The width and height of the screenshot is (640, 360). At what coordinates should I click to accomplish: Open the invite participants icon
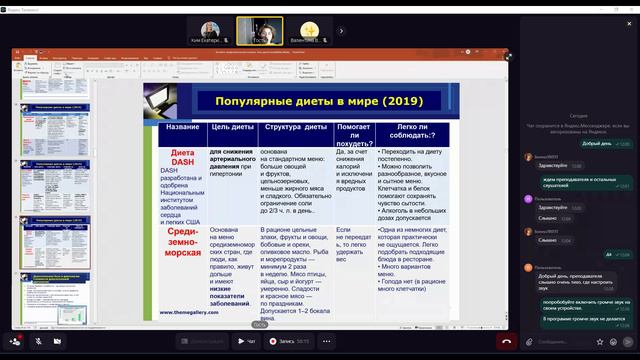click(x=15, y=341)
